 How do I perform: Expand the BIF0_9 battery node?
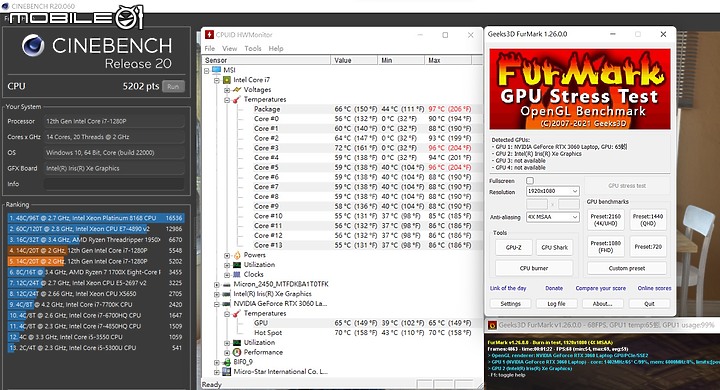(x=217, y=362)
